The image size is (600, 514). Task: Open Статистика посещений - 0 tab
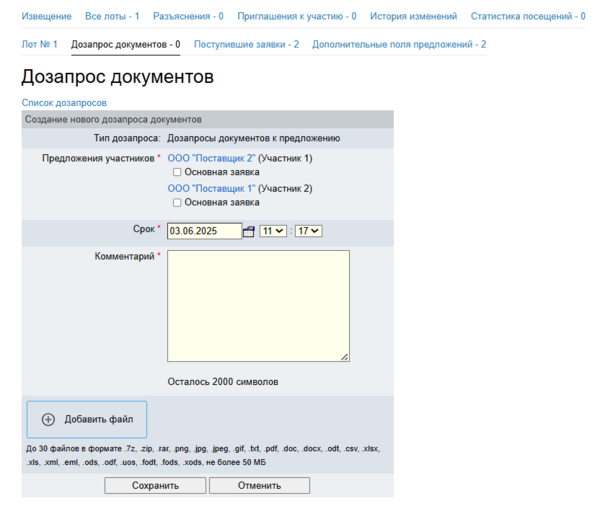point(528,16)
